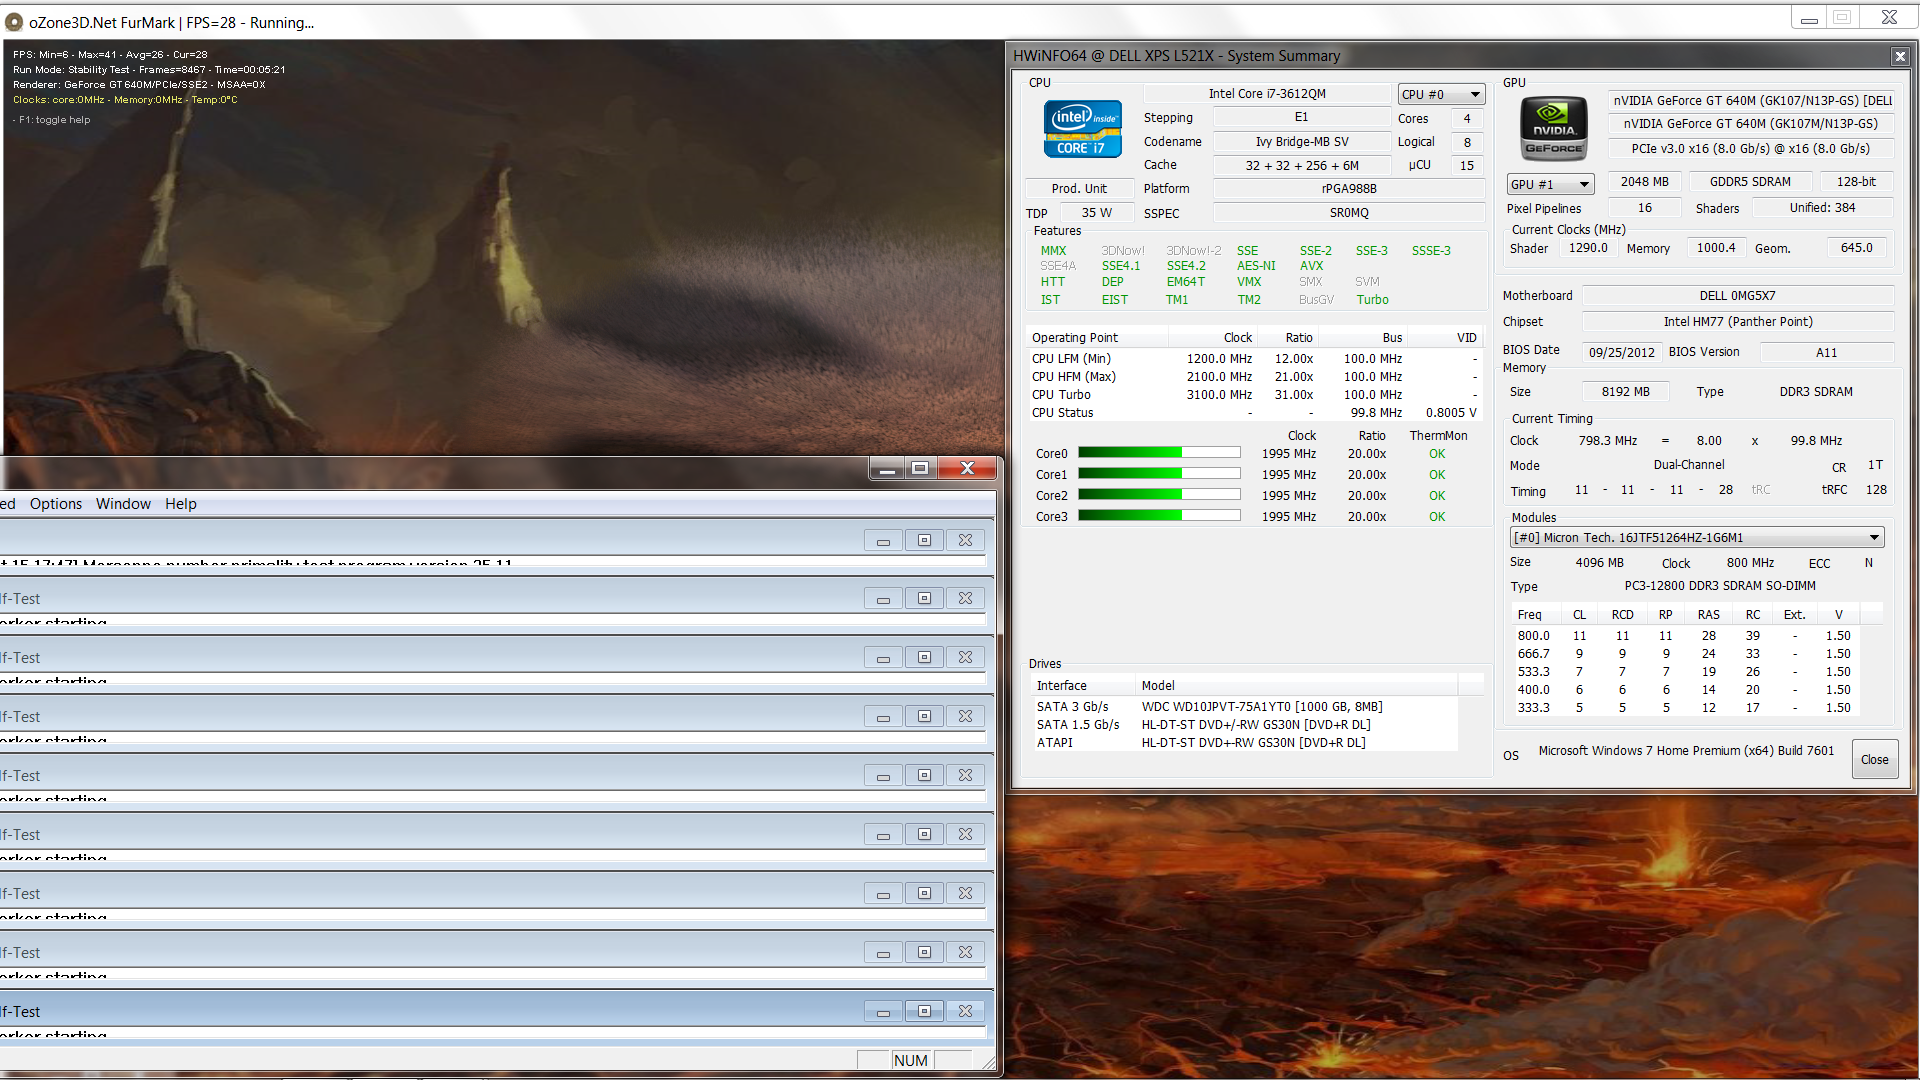
Task: Click the 'rPGA988B' platform field
Action: coord(1349,189)
